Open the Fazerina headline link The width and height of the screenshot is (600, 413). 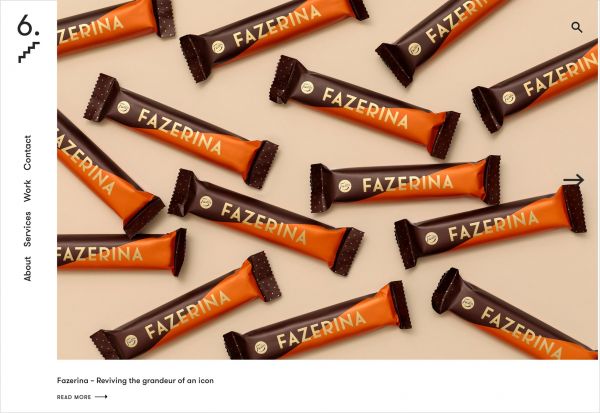pos(135,380)
